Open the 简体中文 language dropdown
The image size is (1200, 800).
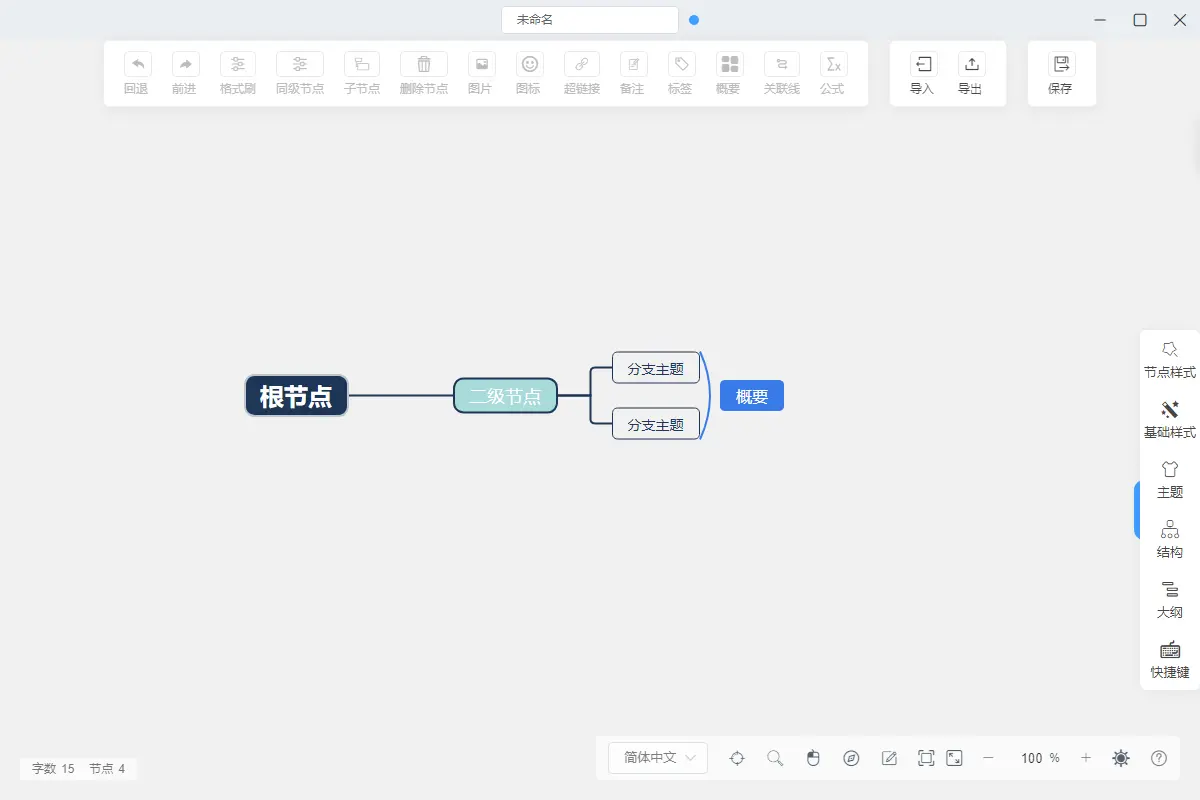click(x=658, y=758)
